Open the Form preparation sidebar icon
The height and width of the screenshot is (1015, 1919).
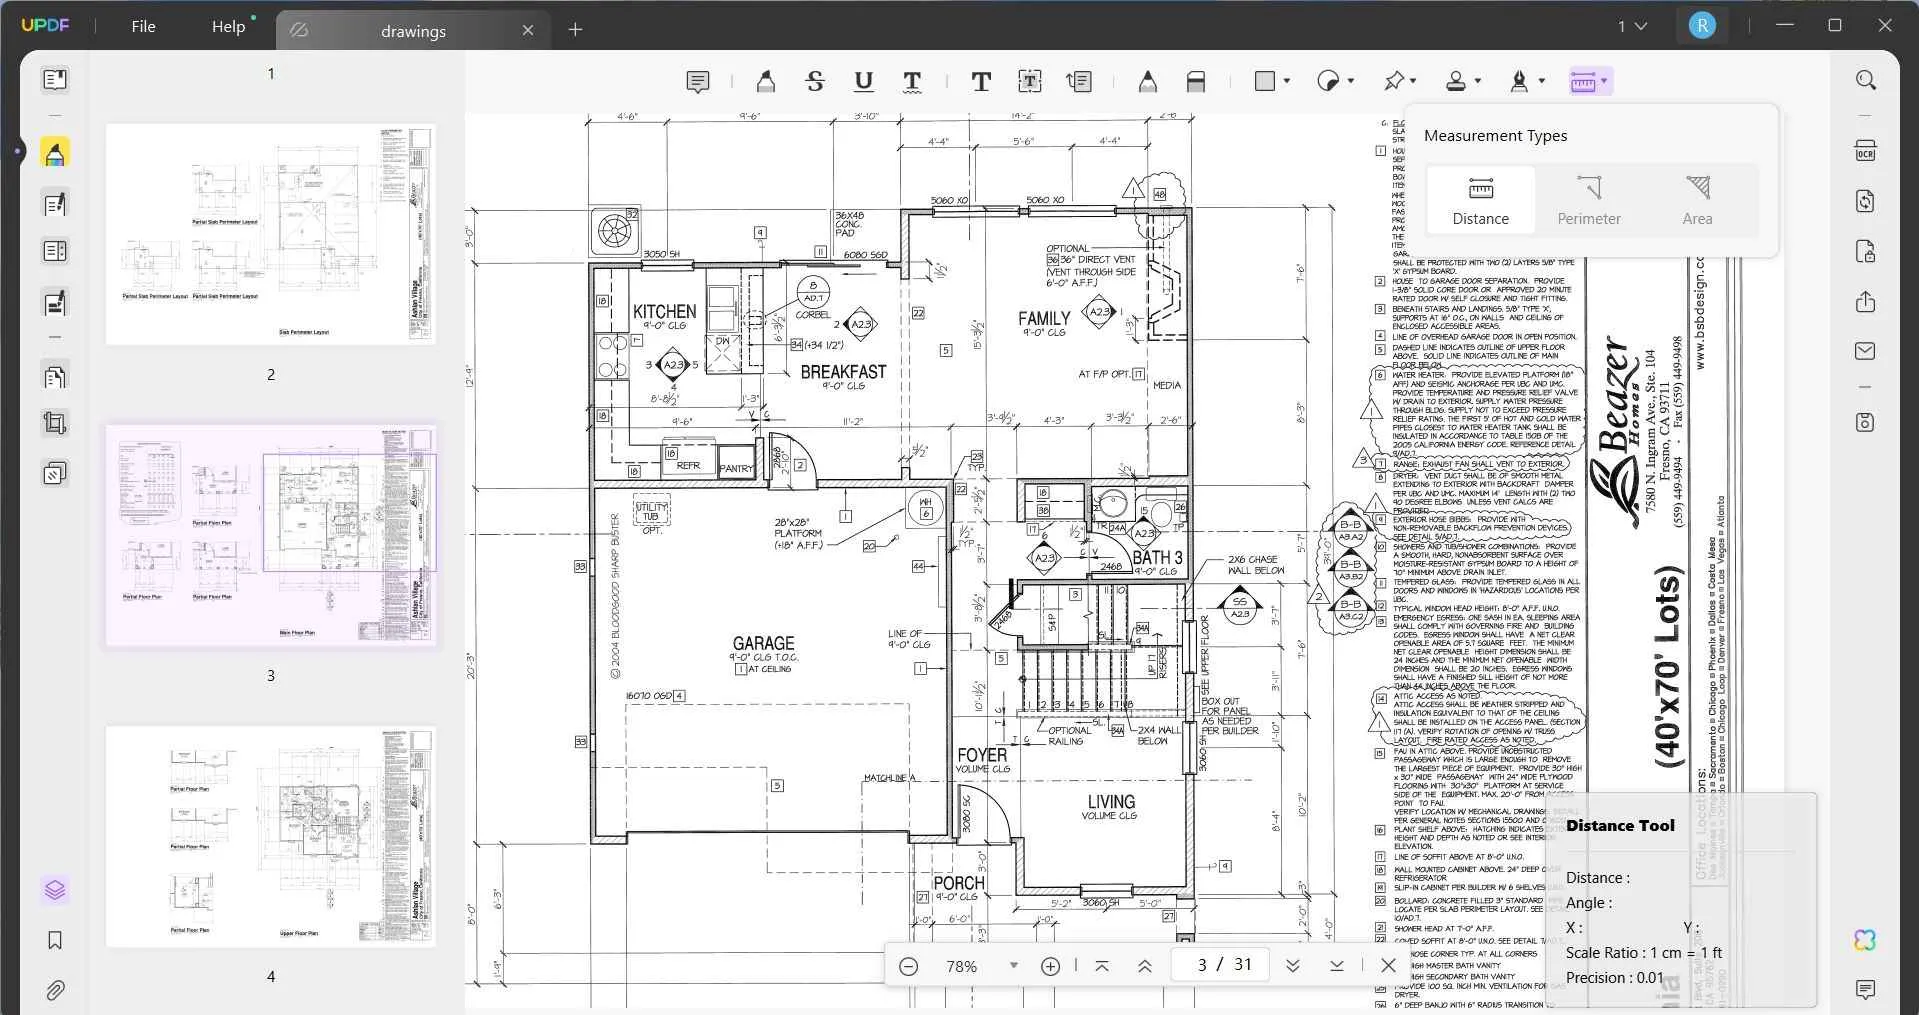point(55,252)
